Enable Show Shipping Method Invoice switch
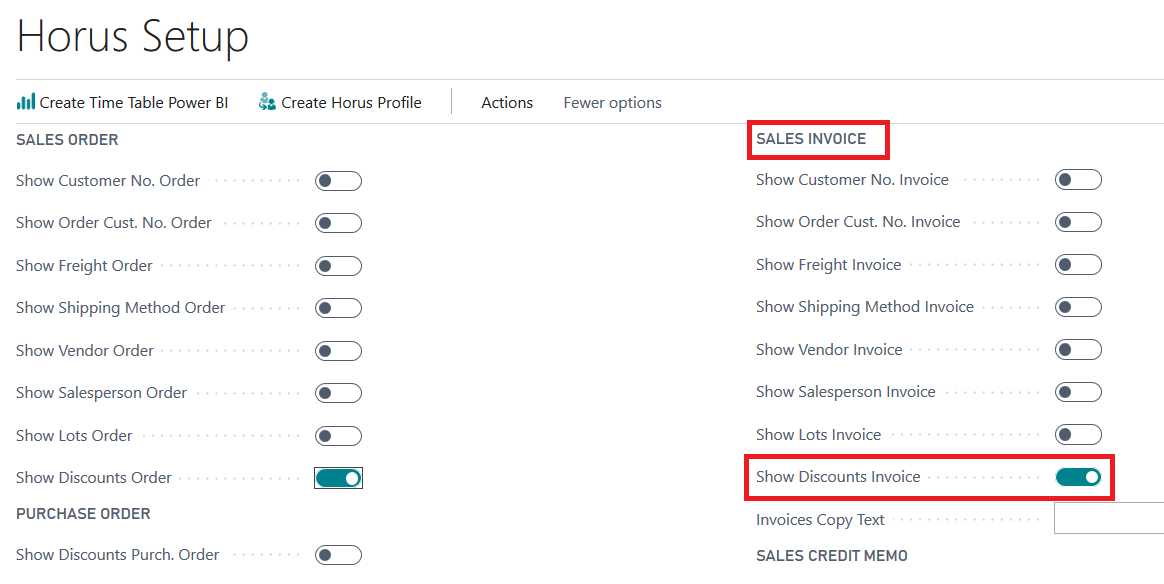Screen dimensions: 1164x584 [1079, 307]
